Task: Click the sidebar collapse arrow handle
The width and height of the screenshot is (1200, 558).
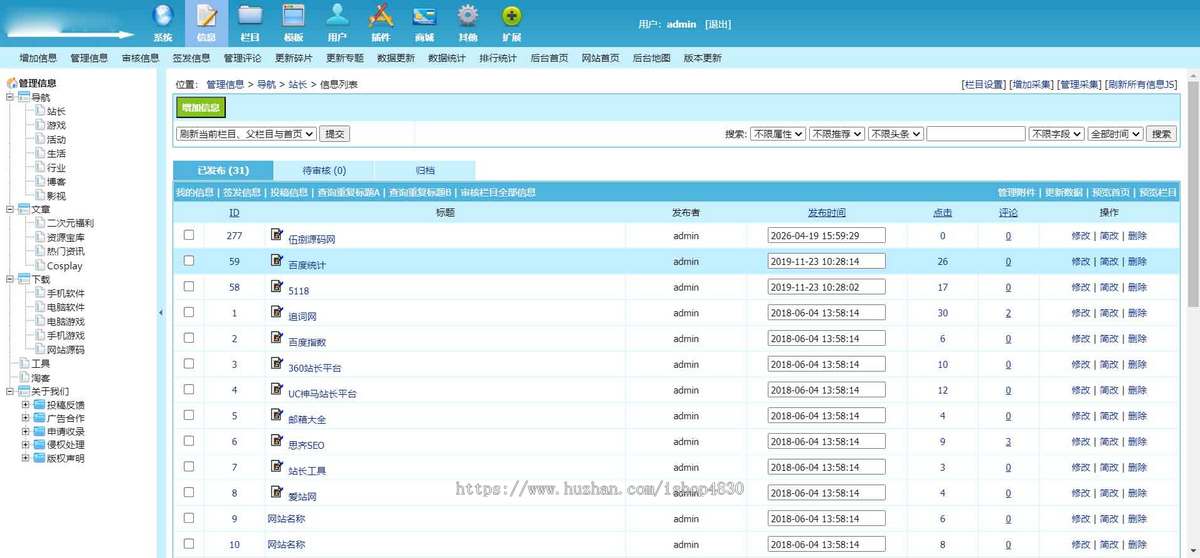Action: tap(161, 313)
